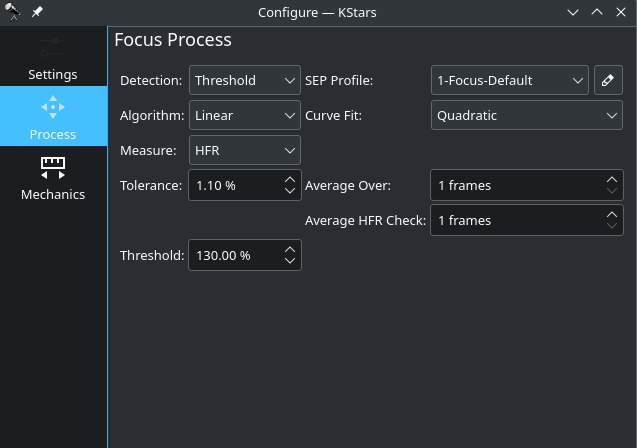Increase the Tolerance value
The image size is (637, 448).
[x=290, y=180]
